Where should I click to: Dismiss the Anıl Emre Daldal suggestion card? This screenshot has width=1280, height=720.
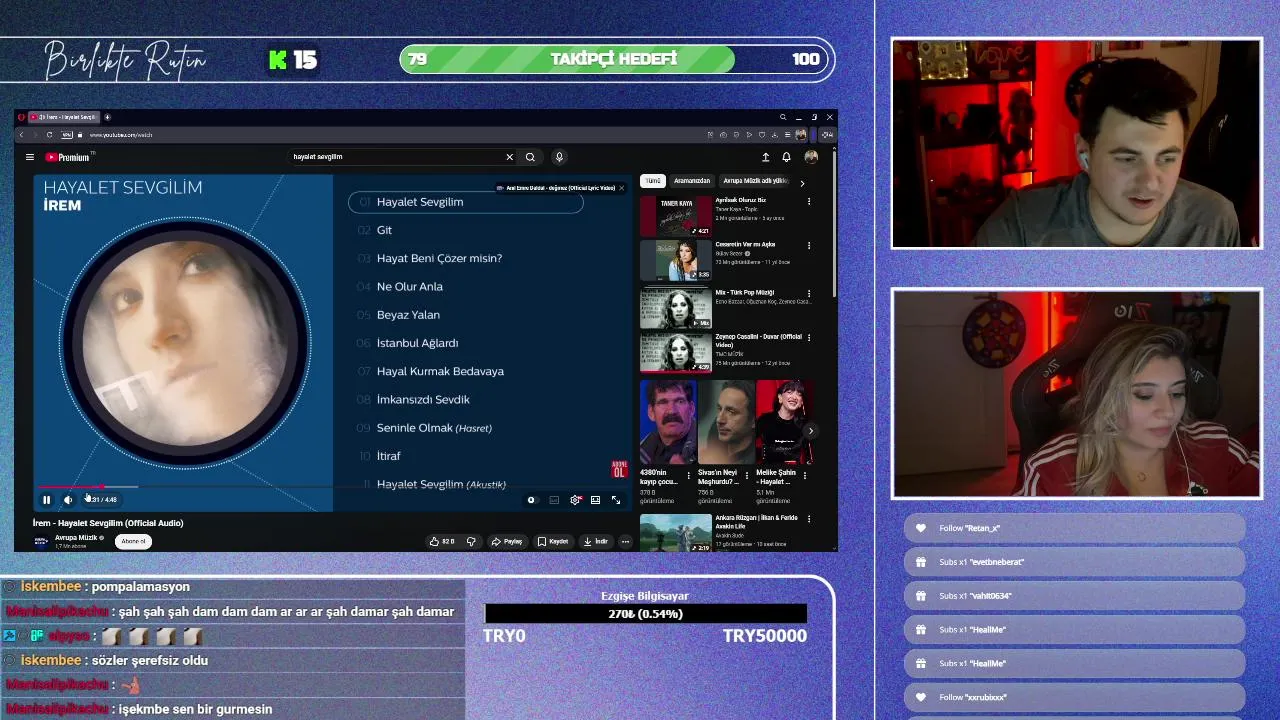(621, 188)
